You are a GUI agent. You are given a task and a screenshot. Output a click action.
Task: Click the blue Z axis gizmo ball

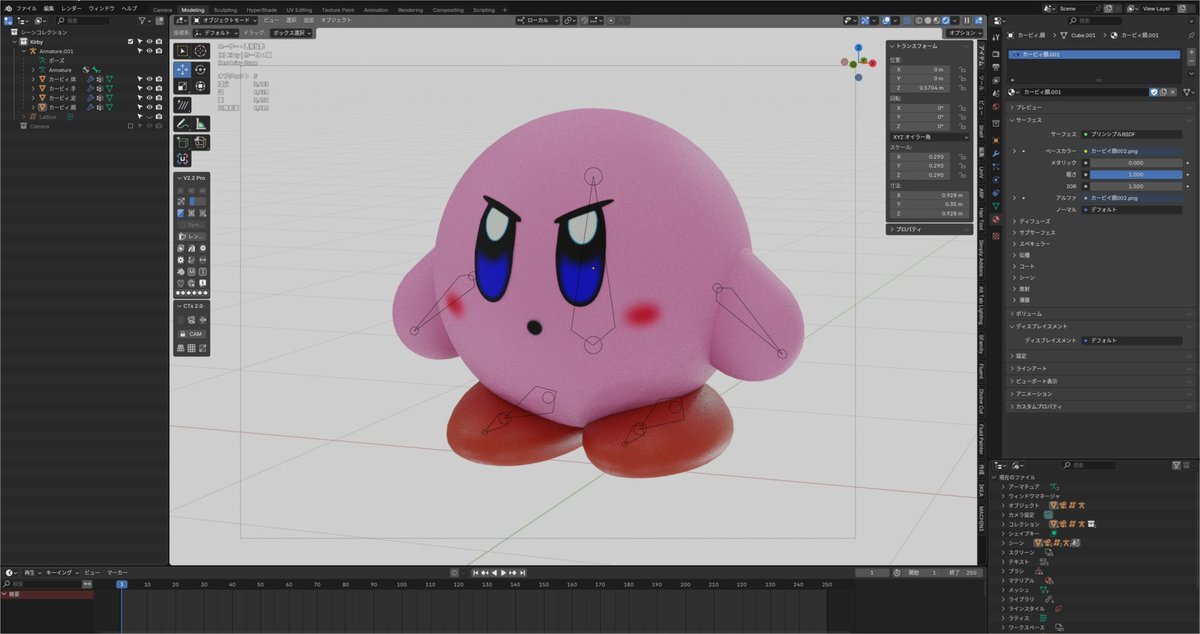pos(857,48)
